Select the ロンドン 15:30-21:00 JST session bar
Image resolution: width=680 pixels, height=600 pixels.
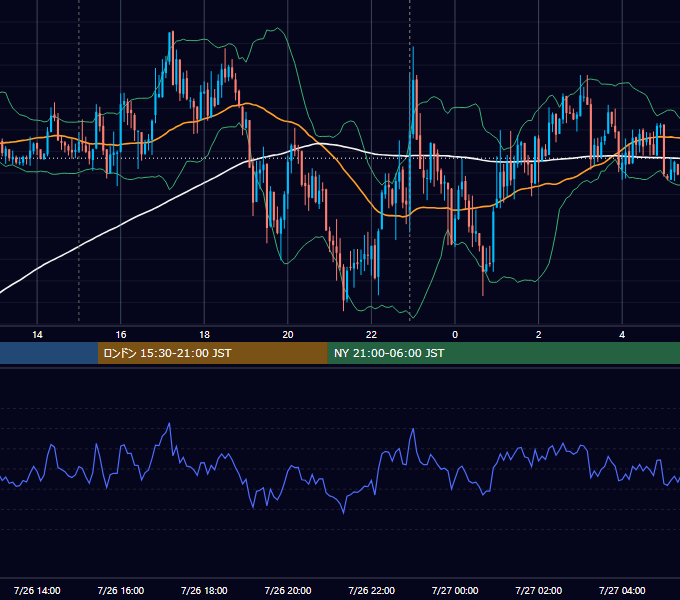pyautogui.click(x=212, y=353)
